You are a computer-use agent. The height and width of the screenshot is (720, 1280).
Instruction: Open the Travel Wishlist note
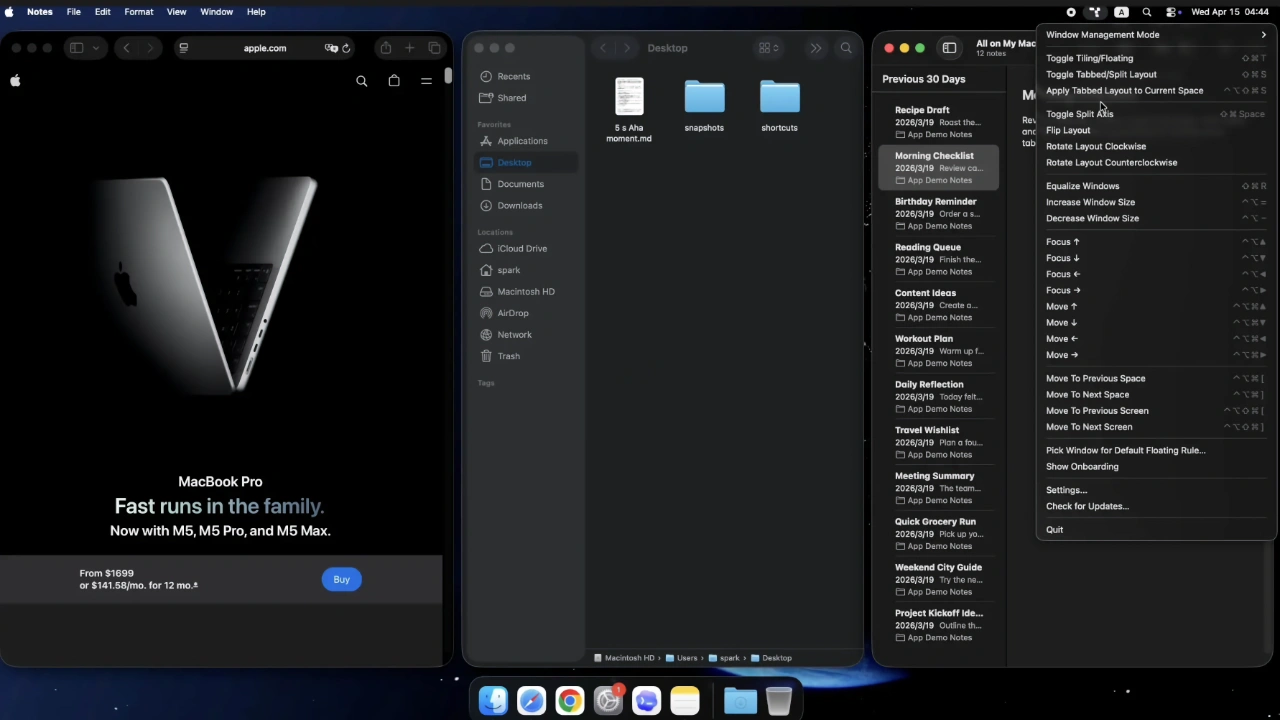(939, 442)
